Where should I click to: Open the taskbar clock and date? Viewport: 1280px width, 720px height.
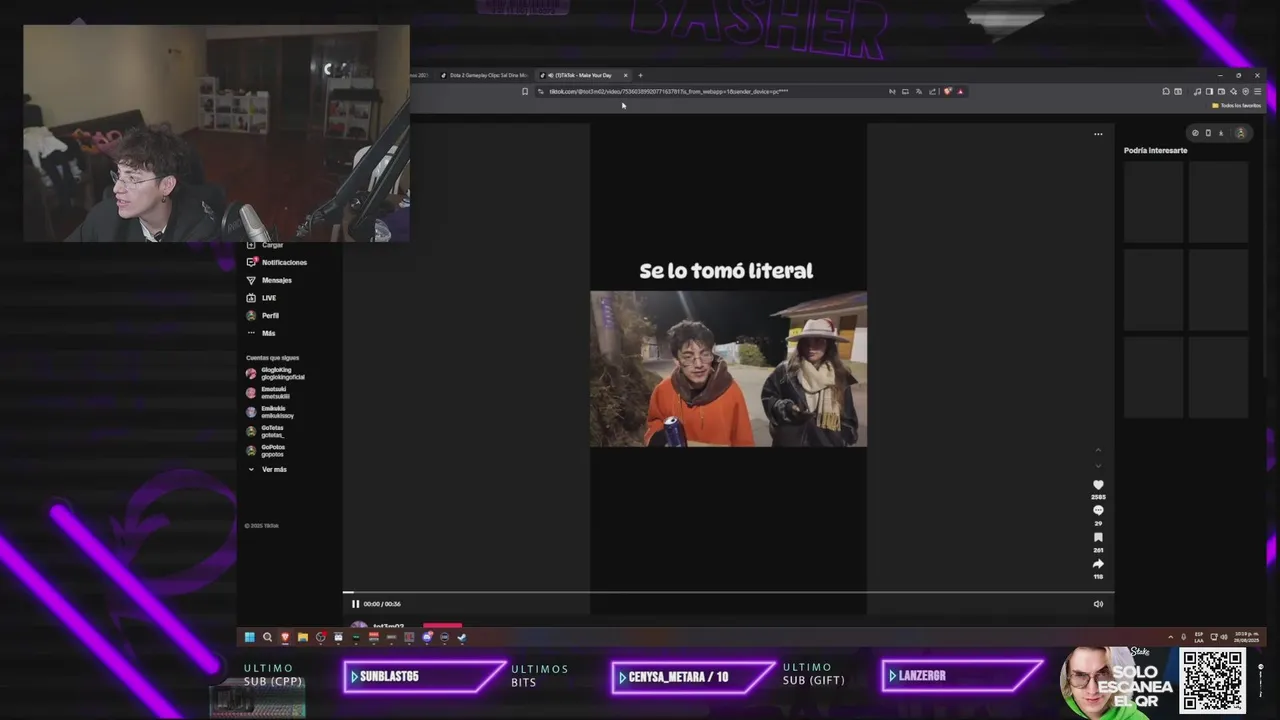pos(1246,637)
